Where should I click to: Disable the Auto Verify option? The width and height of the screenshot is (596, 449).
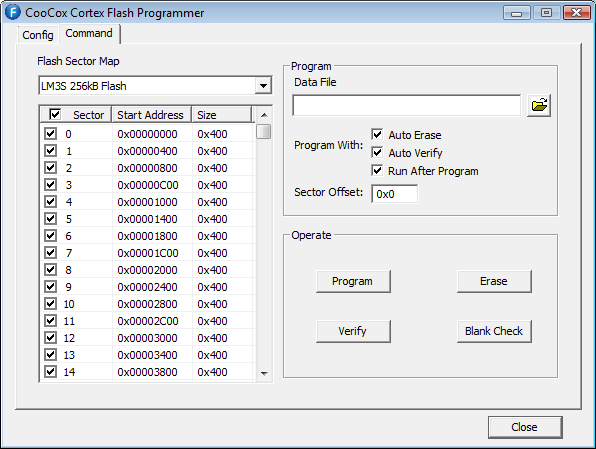pyautogui.click(x=377, y=152)
